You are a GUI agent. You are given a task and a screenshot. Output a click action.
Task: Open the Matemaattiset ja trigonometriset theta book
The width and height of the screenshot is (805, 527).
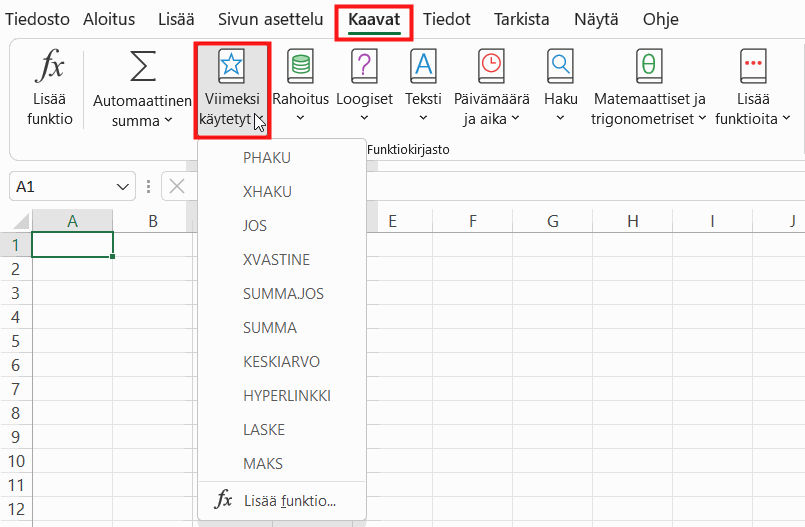pyautogui.click(x=649, y=66)
